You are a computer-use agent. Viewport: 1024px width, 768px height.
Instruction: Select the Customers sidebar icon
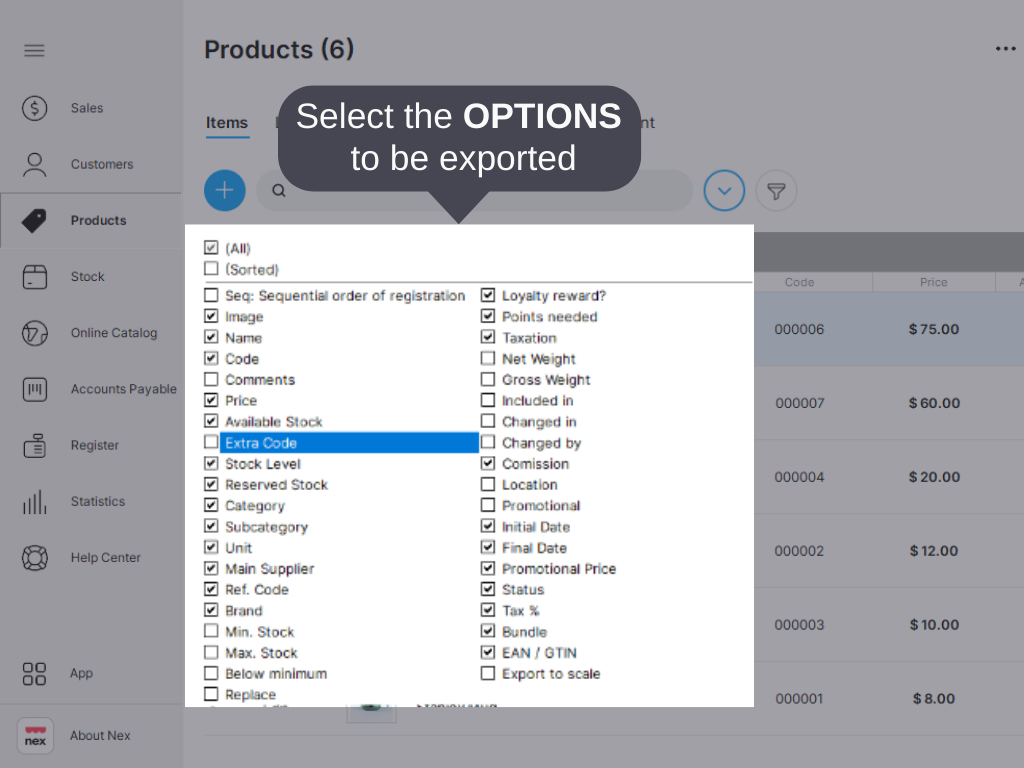pyautogui.click(x=35, y=164)
